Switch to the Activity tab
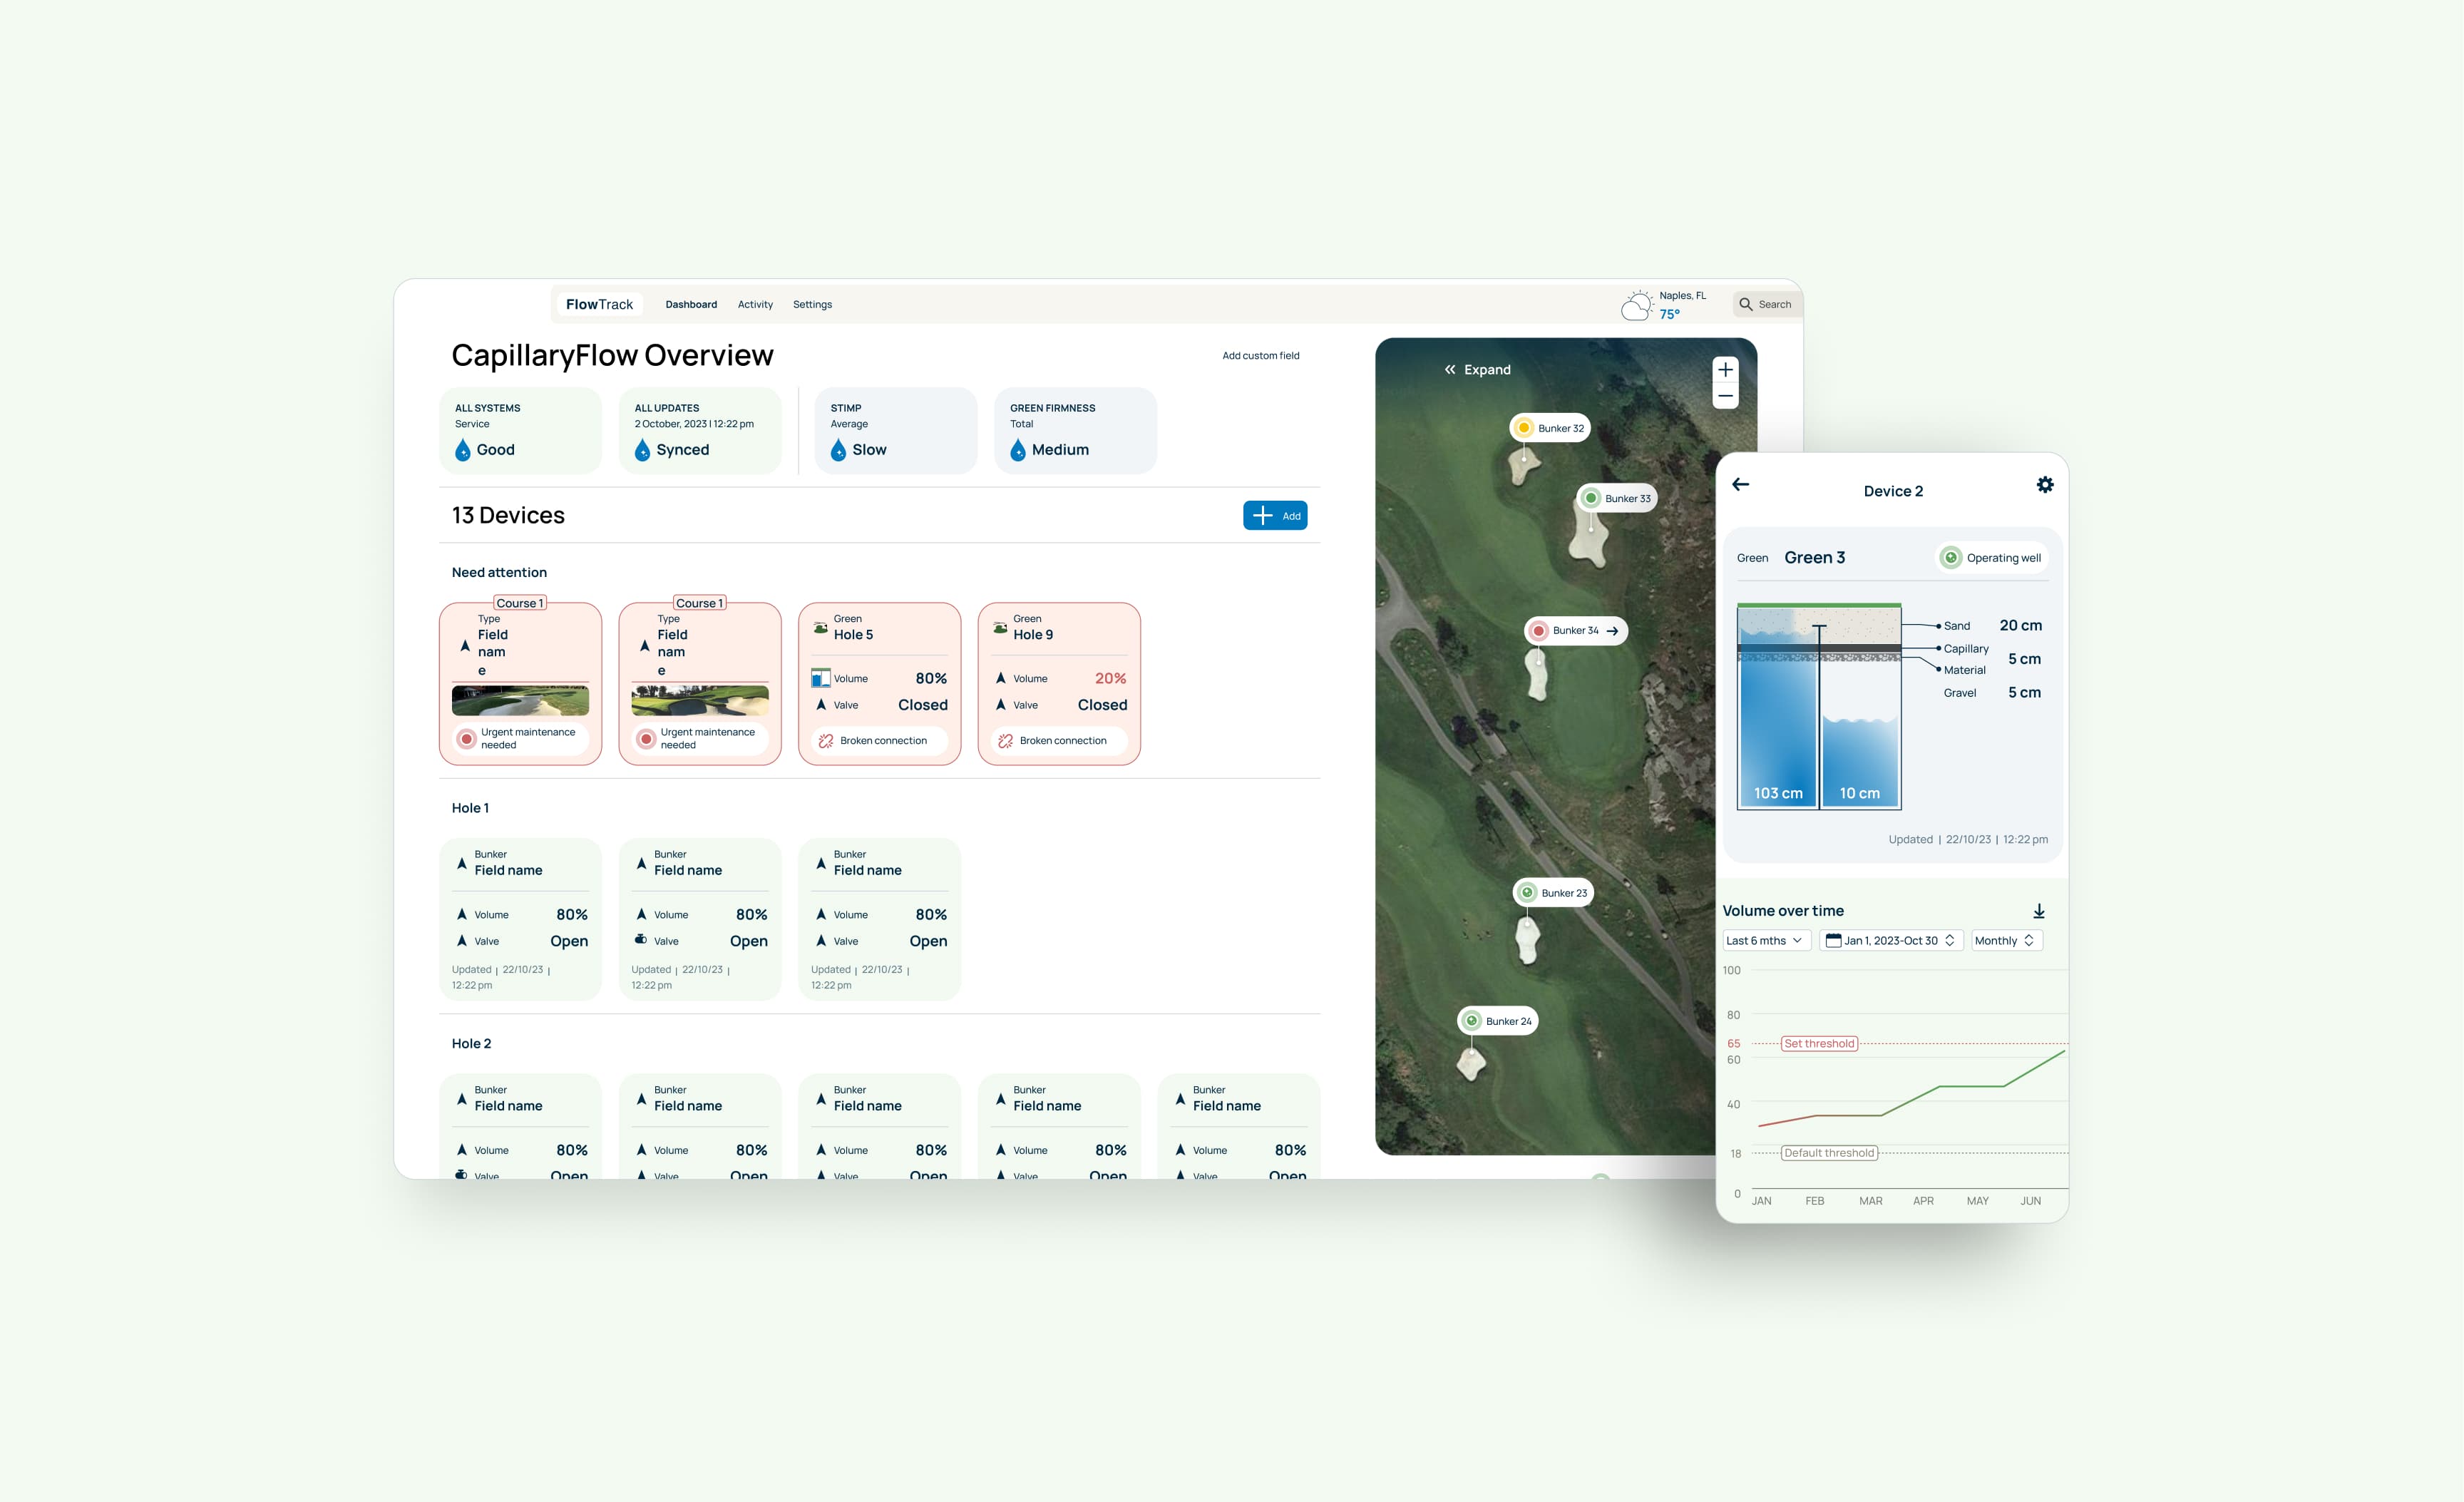2464x1502 pixels. click(755, 305)
